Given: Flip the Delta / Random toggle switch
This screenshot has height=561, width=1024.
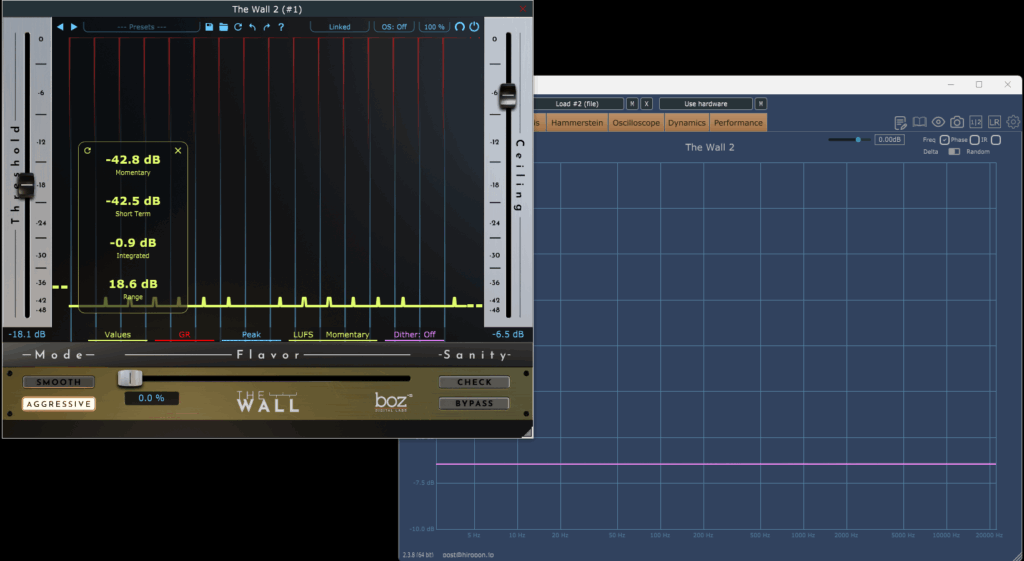Looking at the screenshot, I should tap(954, 152).
